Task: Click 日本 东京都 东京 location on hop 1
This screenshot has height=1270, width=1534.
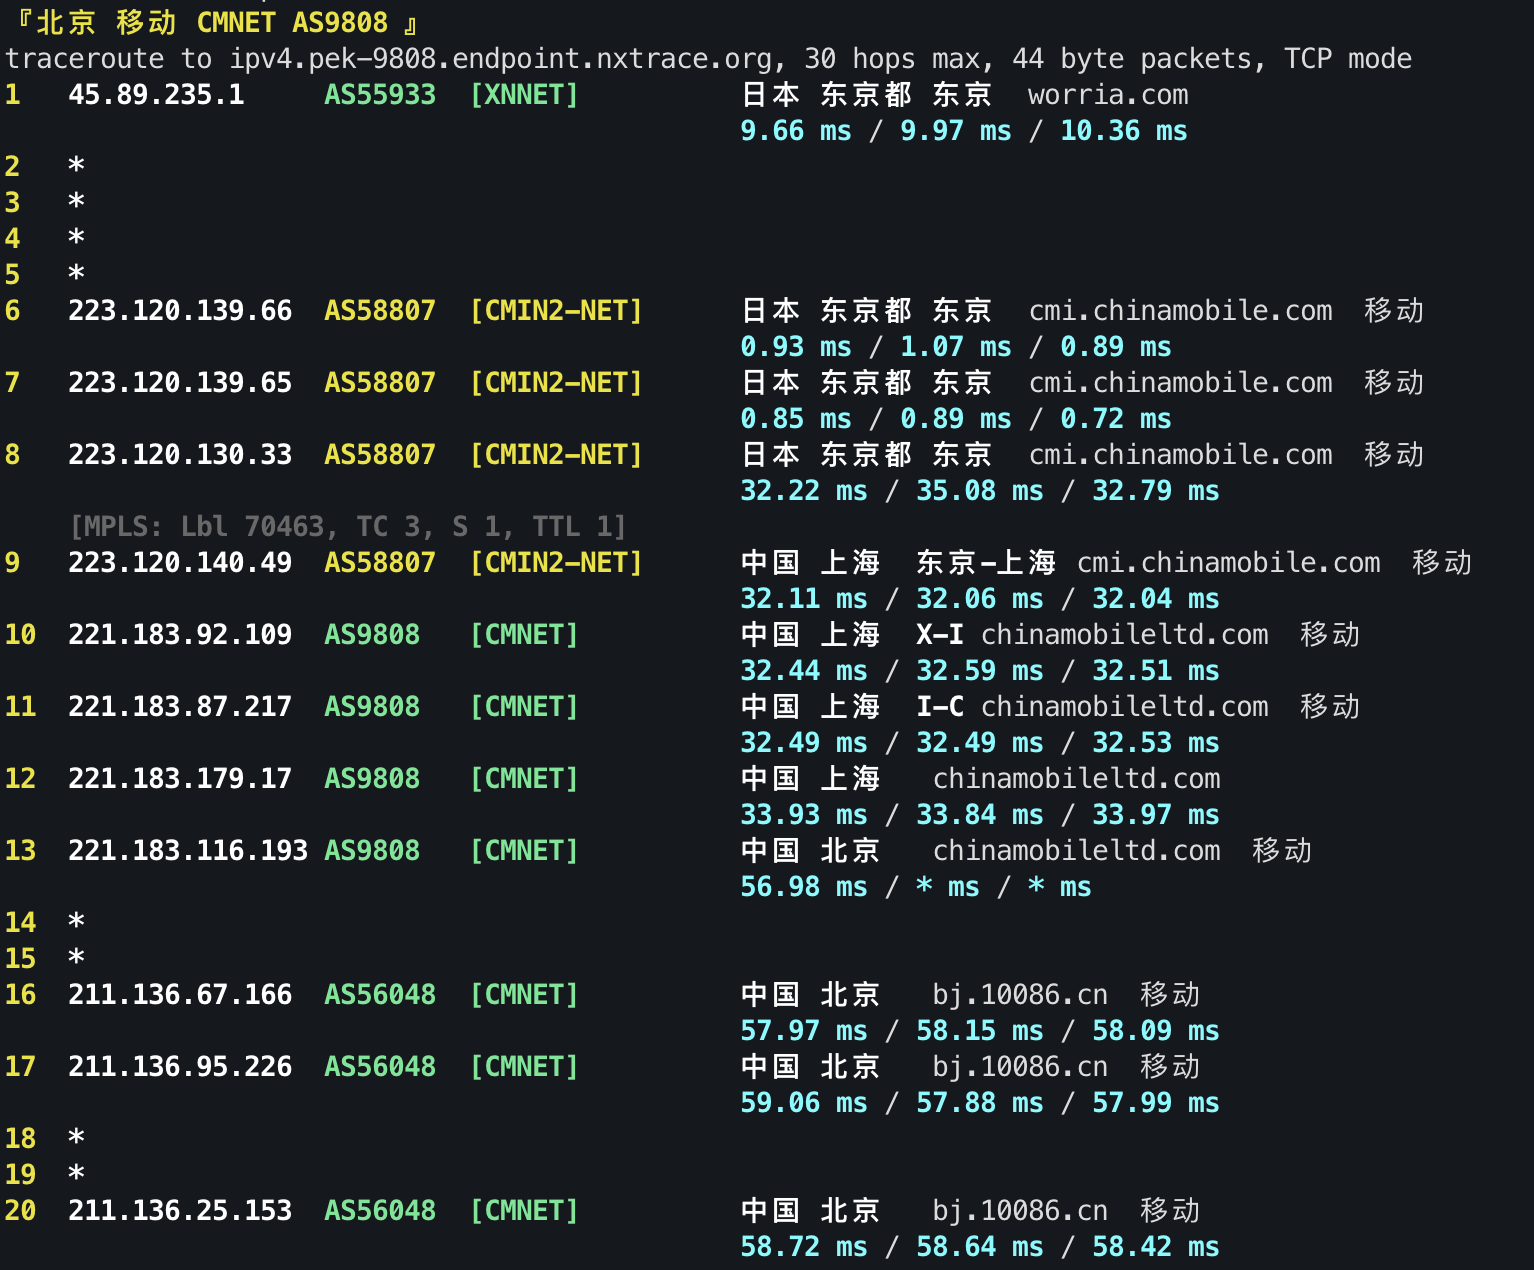Action: click(866, 95)
